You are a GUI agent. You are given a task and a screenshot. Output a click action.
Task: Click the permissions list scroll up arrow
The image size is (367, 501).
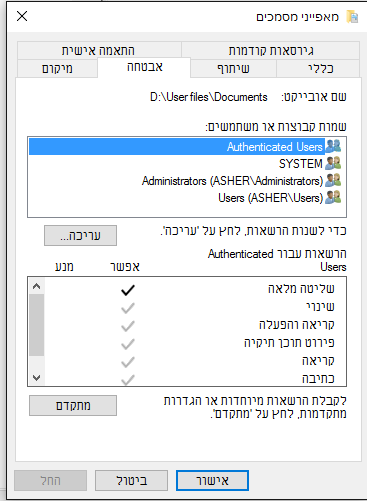point(37,286)
